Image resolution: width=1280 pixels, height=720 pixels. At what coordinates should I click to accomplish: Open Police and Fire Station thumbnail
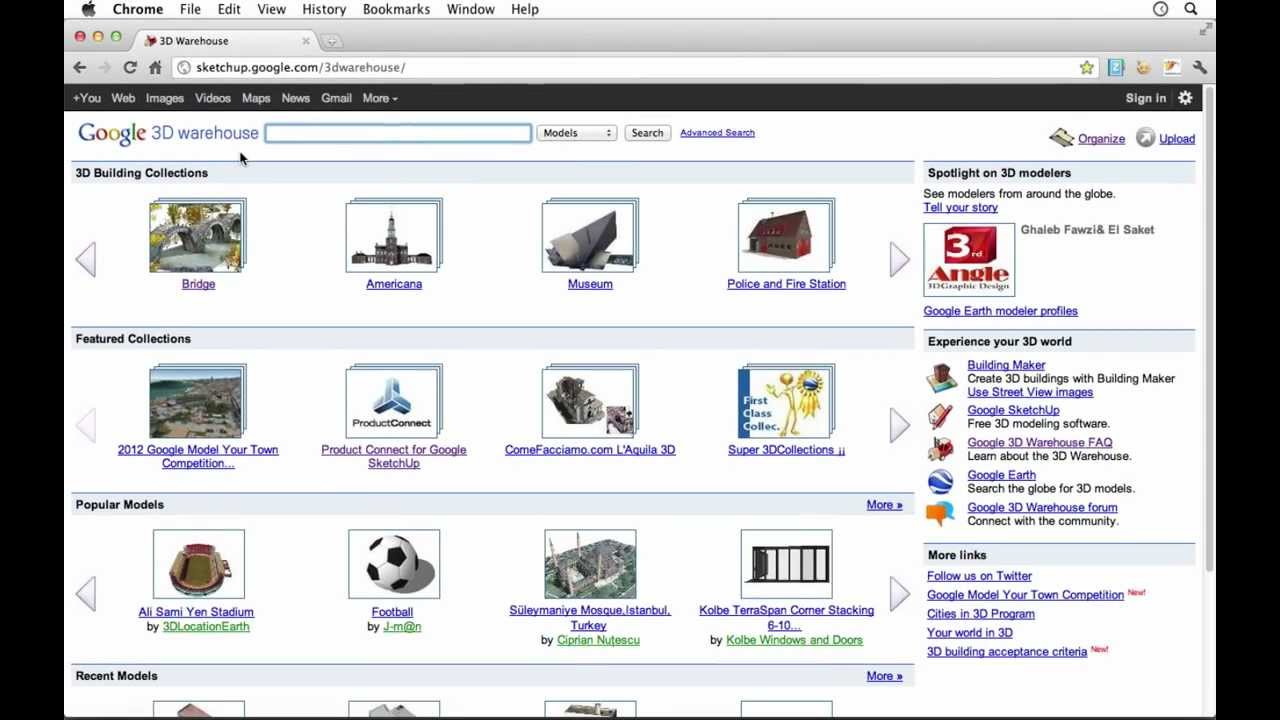(x=786, y=236)
